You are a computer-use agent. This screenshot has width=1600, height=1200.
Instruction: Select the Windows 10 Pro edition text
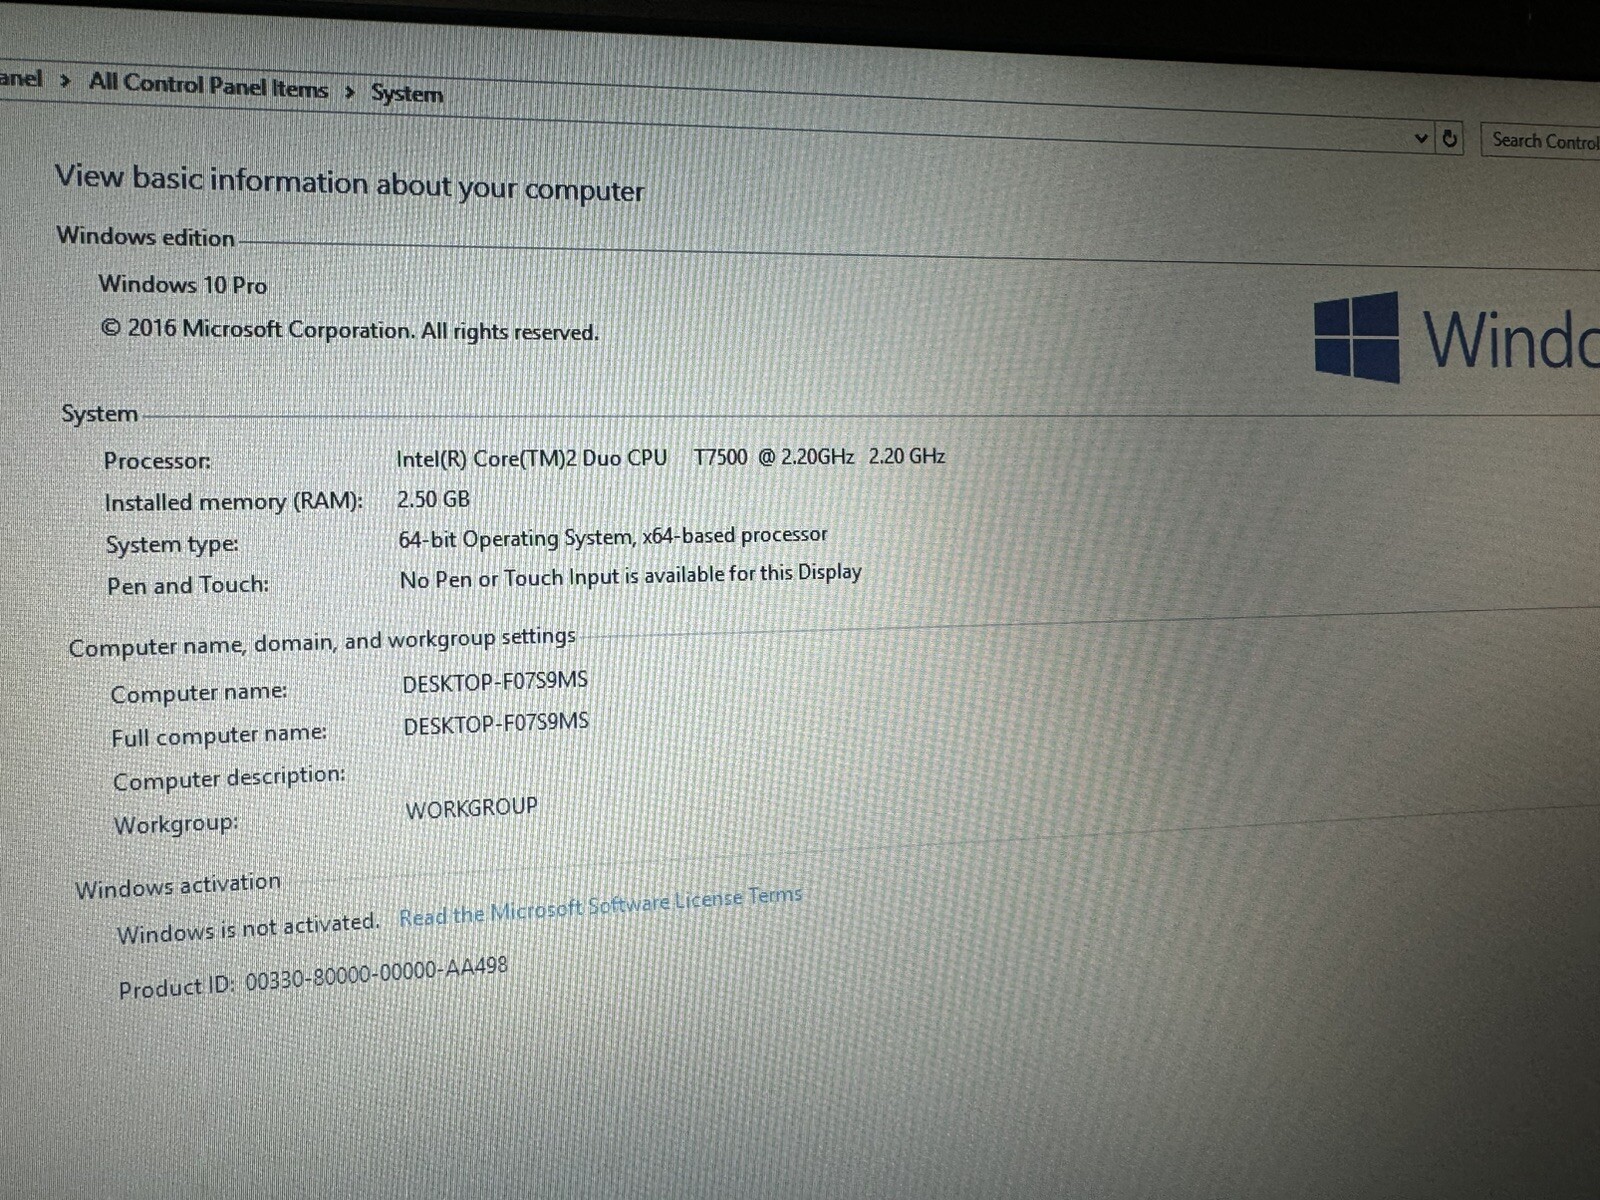click(x=183, y=285)
